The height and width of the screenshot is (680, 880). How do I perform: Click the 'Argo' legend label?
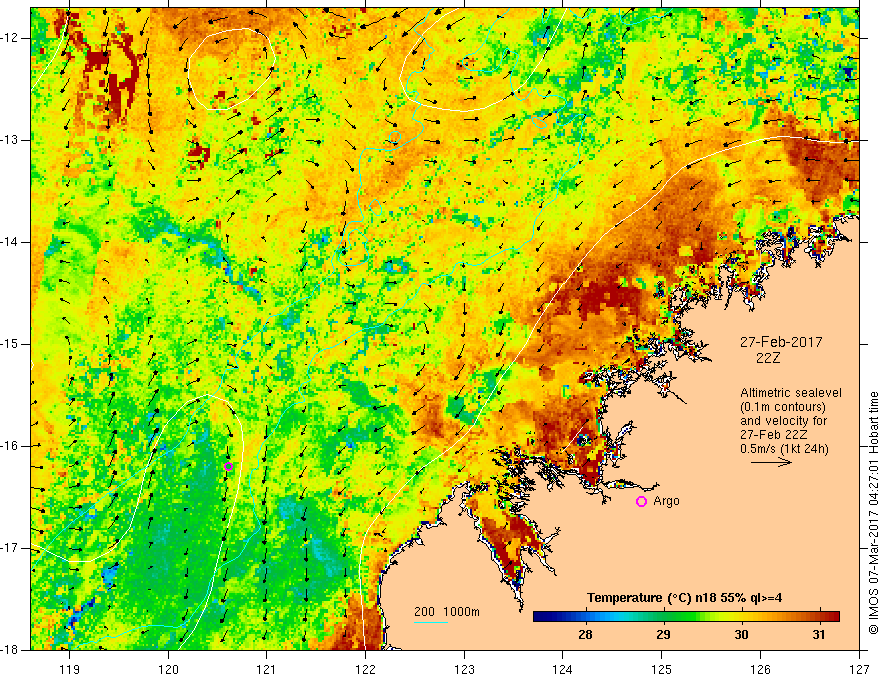(x=666, y=501)
